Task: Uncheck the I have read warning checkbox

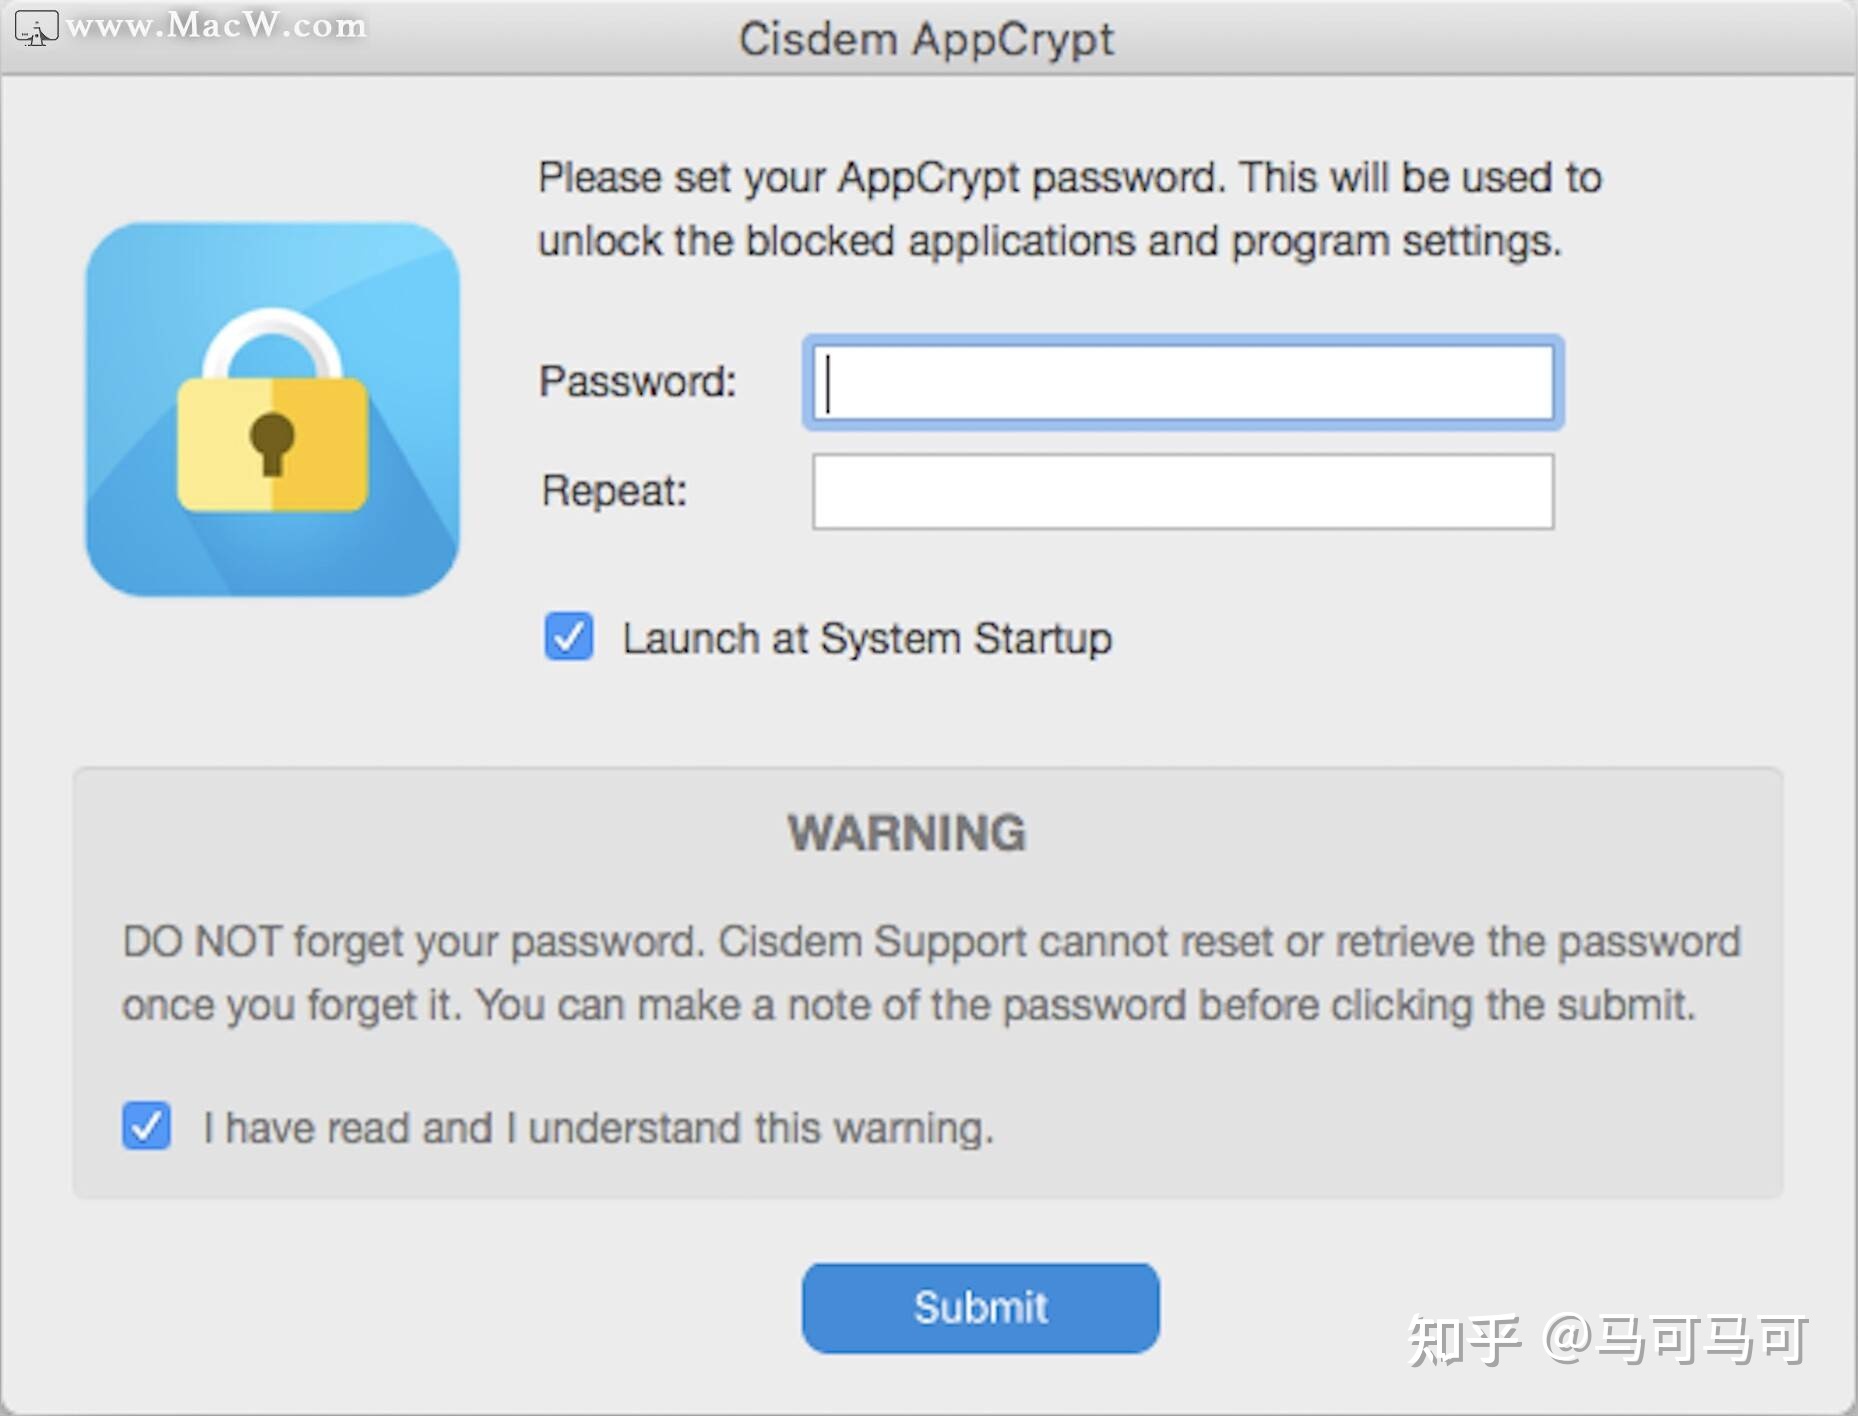Action: pos(147,1126)
